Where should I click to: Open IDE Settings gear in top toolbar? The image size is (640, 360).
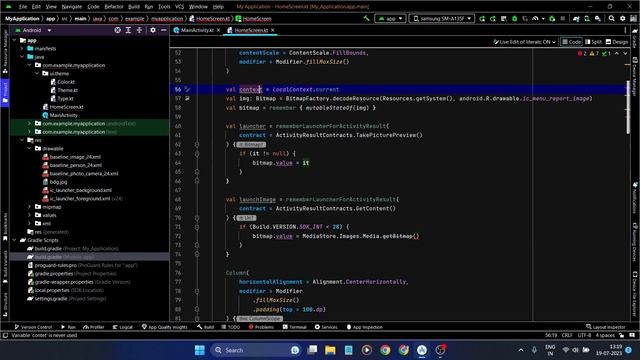[x=622, y=18]
